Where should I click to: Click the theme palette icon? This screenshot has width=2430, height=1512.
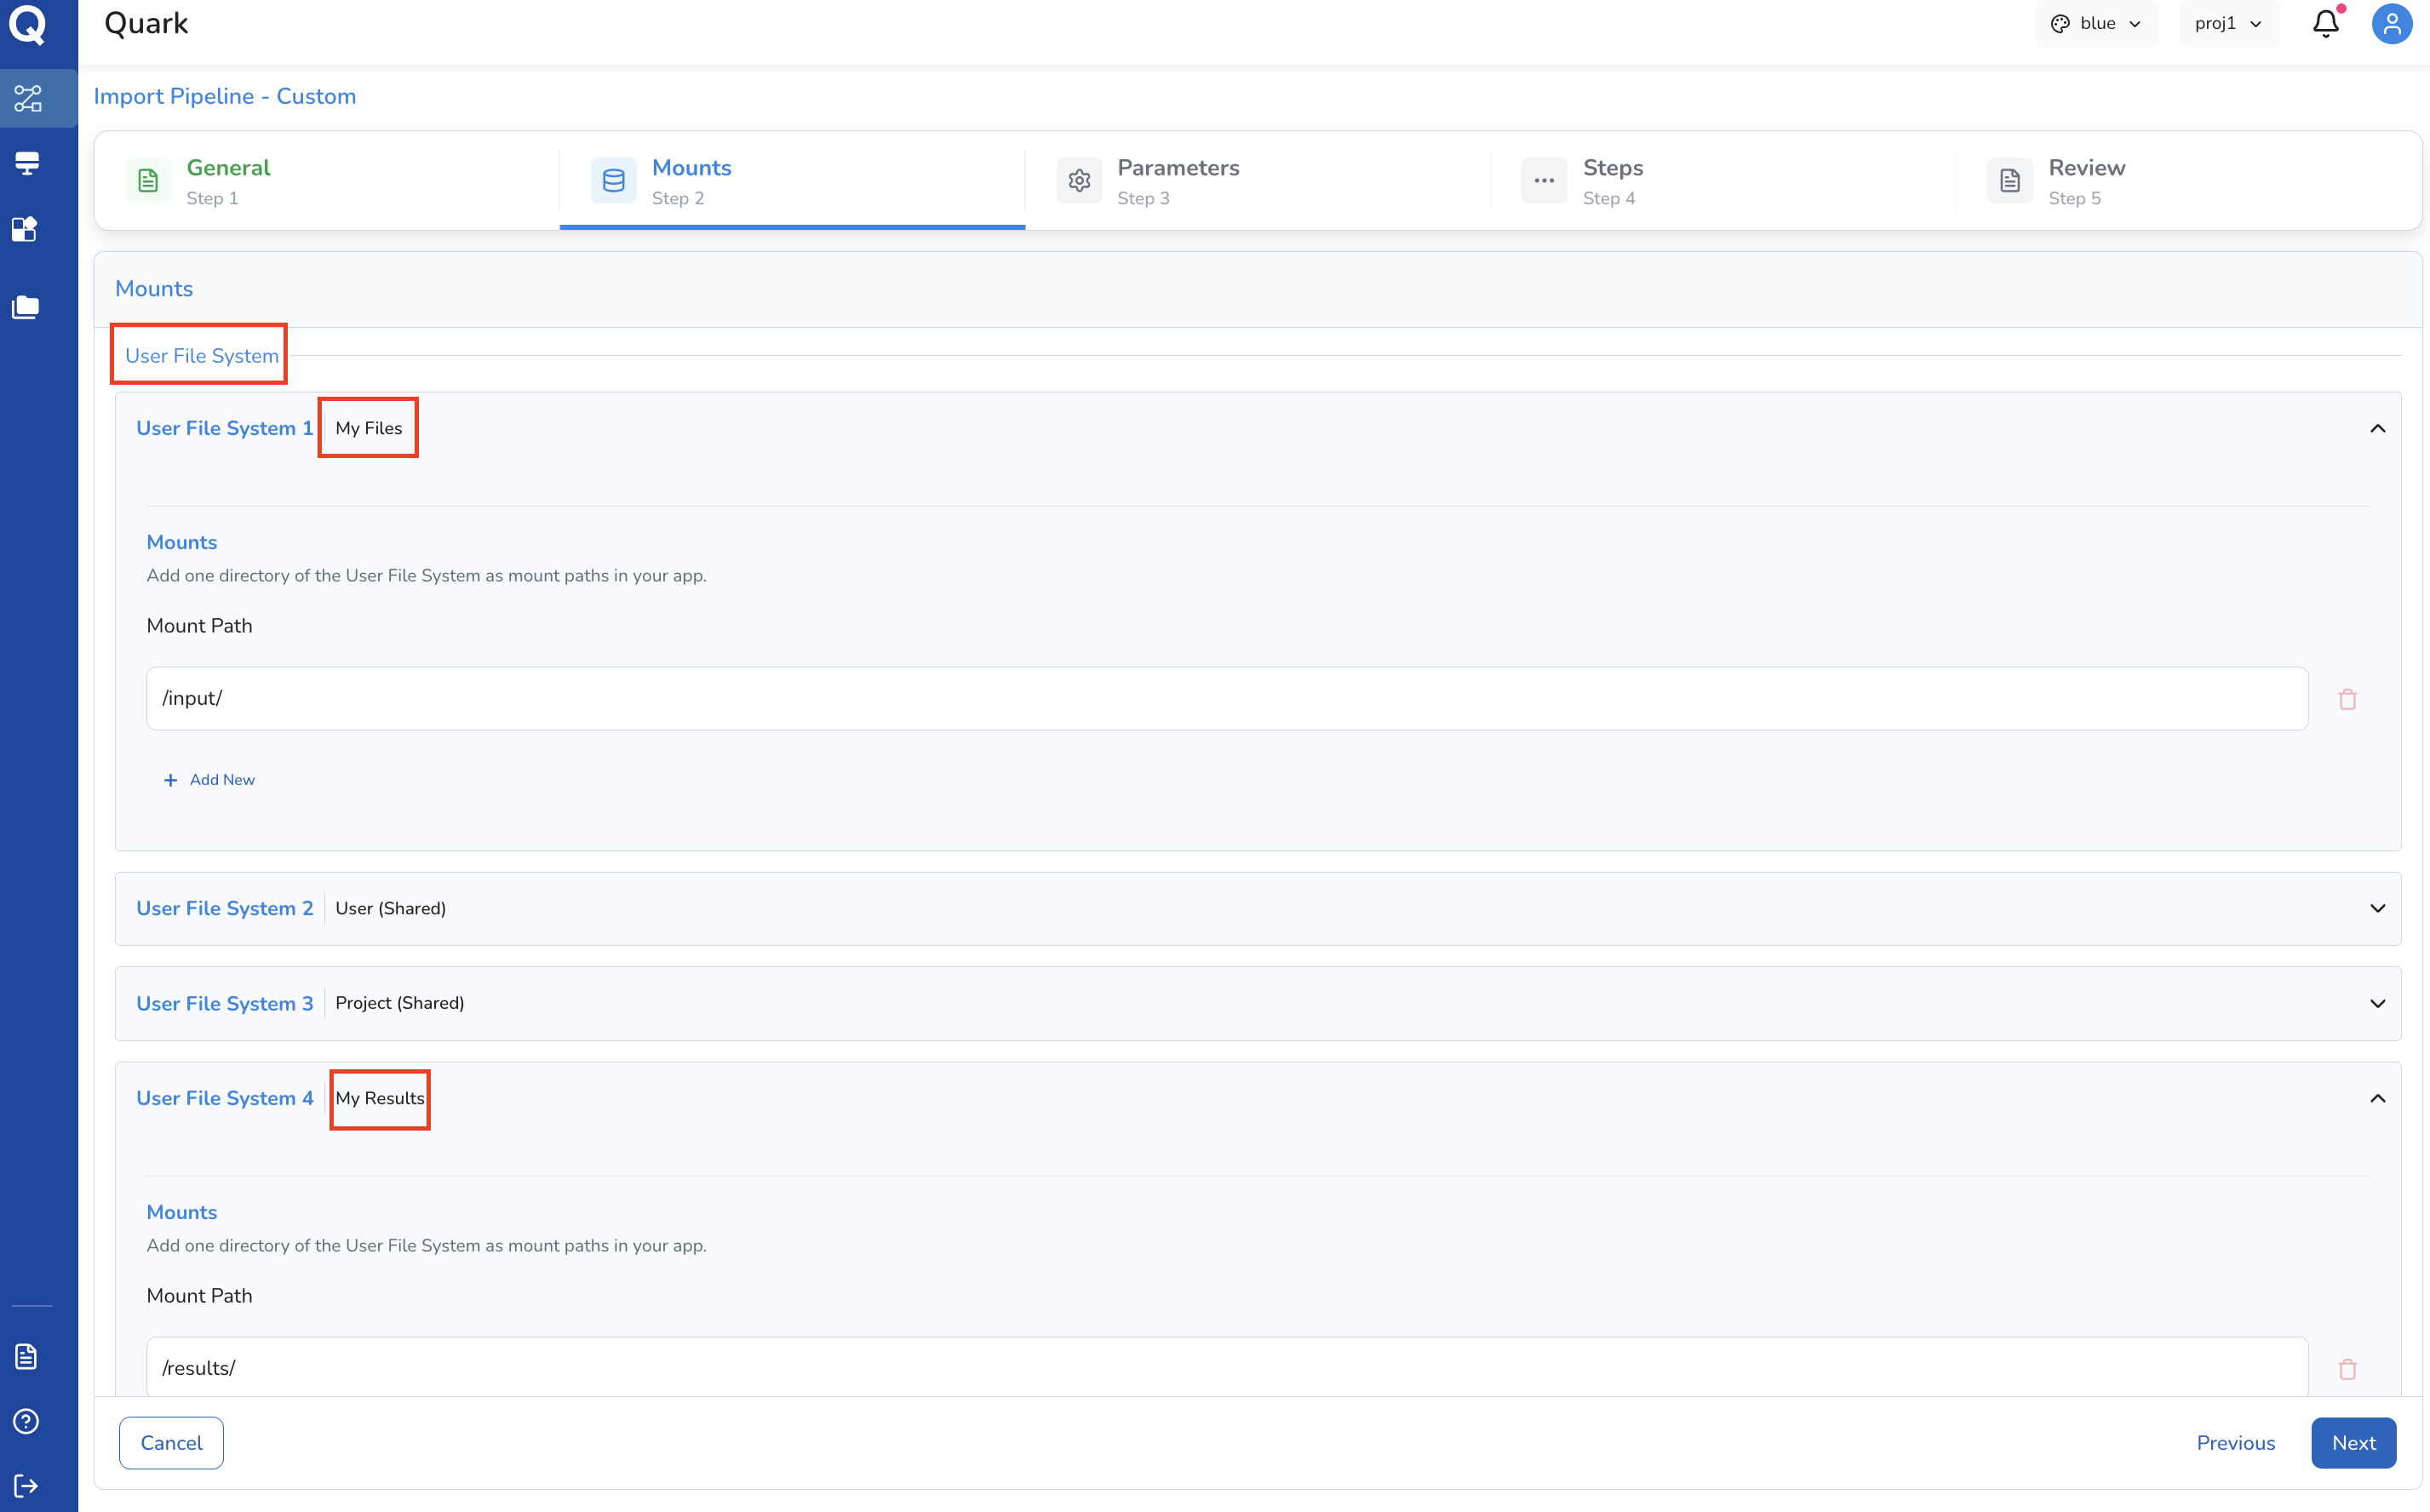2060,24
